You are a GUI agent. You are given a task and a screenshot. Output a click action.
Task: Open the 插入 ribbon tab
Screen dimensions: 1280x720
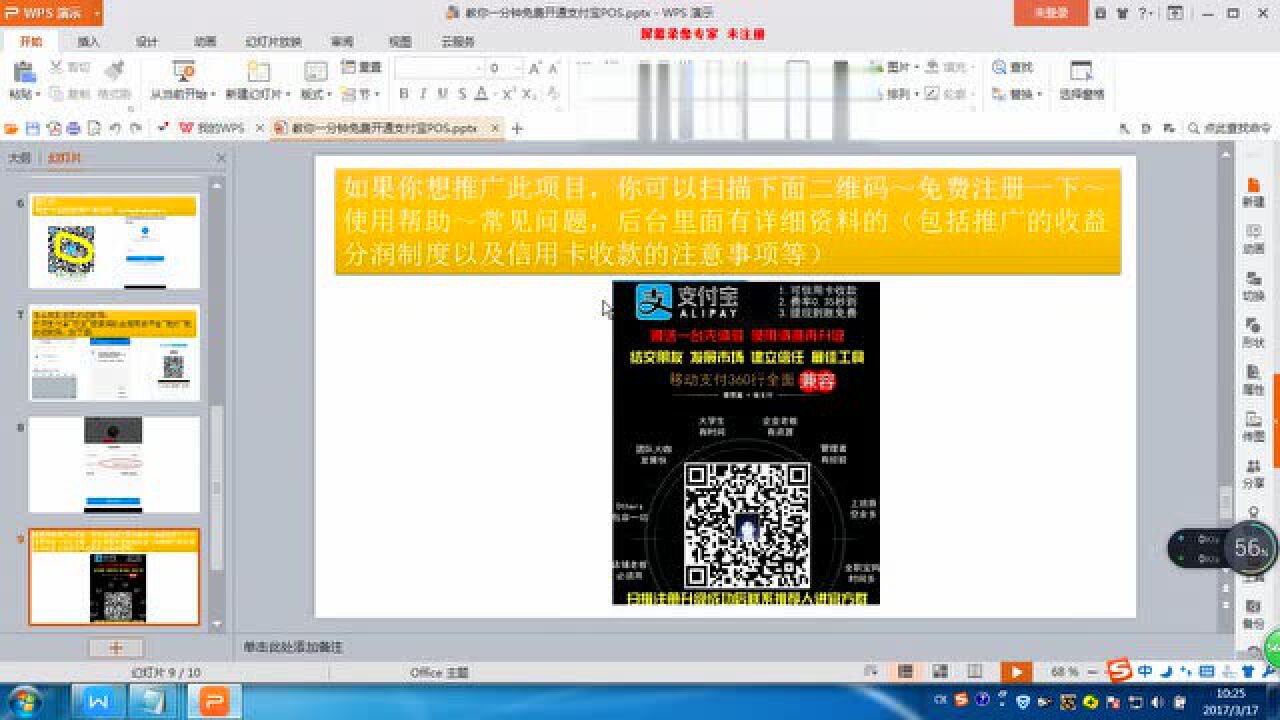(89, 42)
